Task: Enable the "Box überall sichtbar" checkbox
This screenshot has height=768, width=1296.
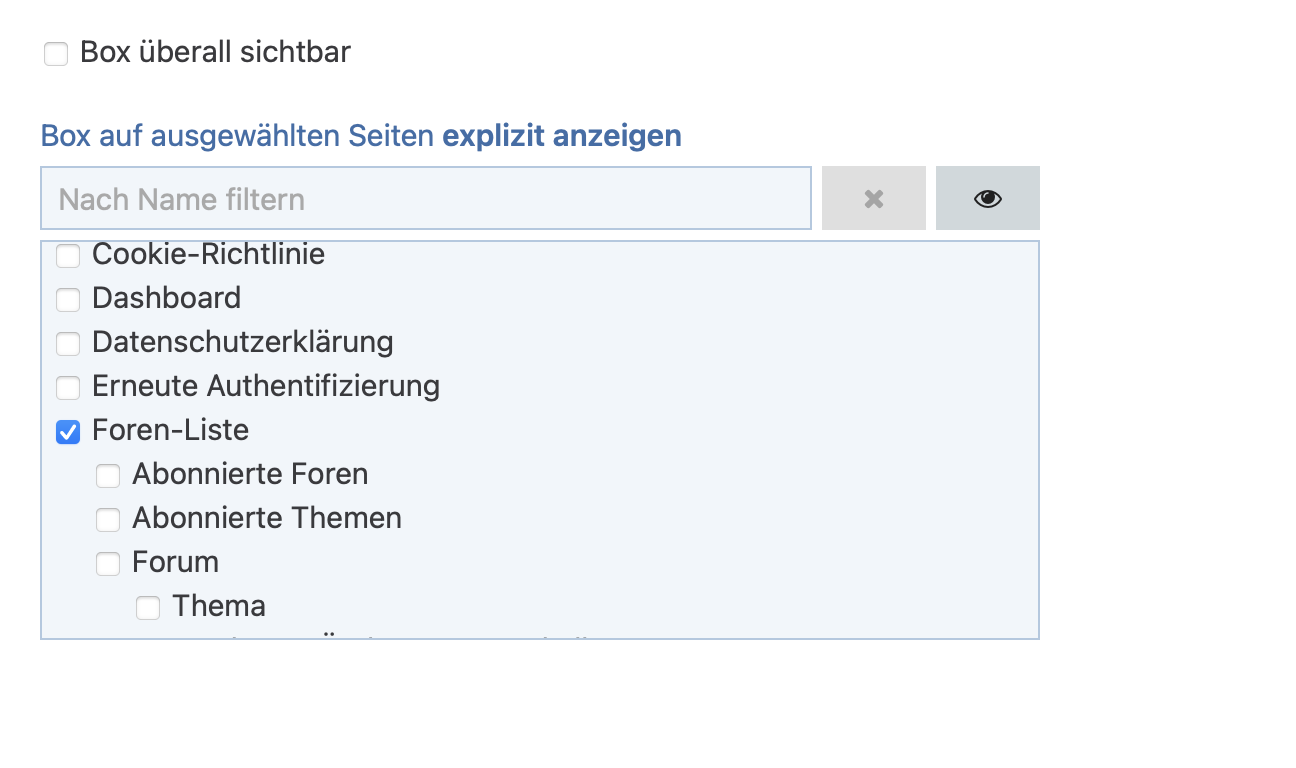Action: click(56, 54)
